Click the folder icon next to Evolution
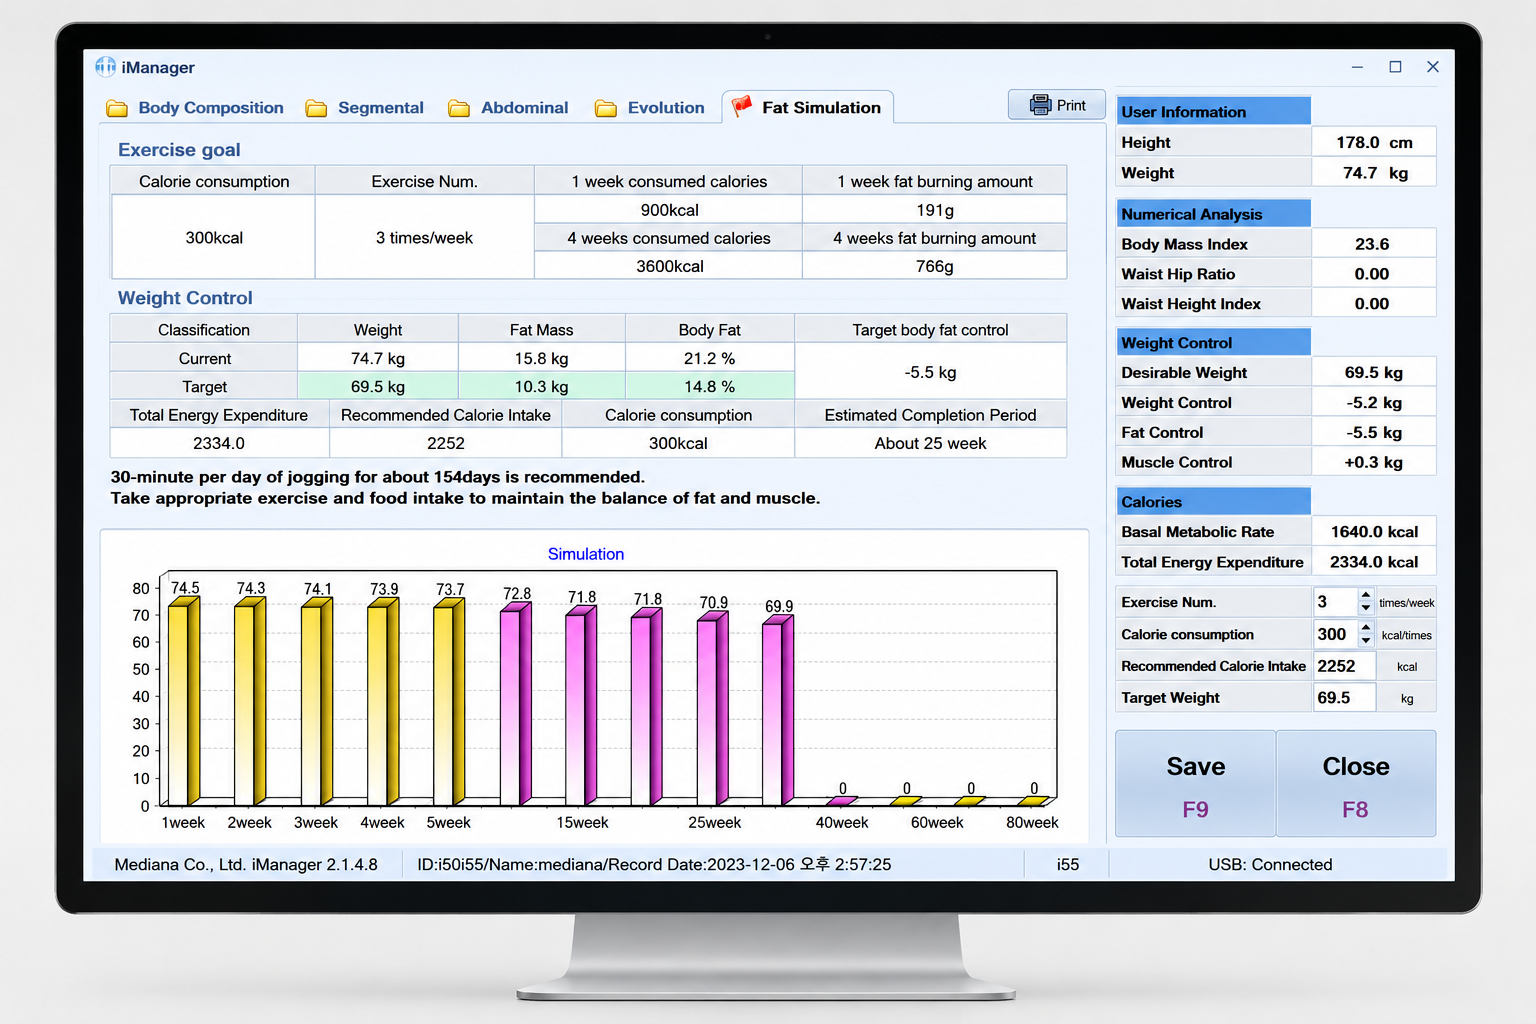 coord(606,108)
